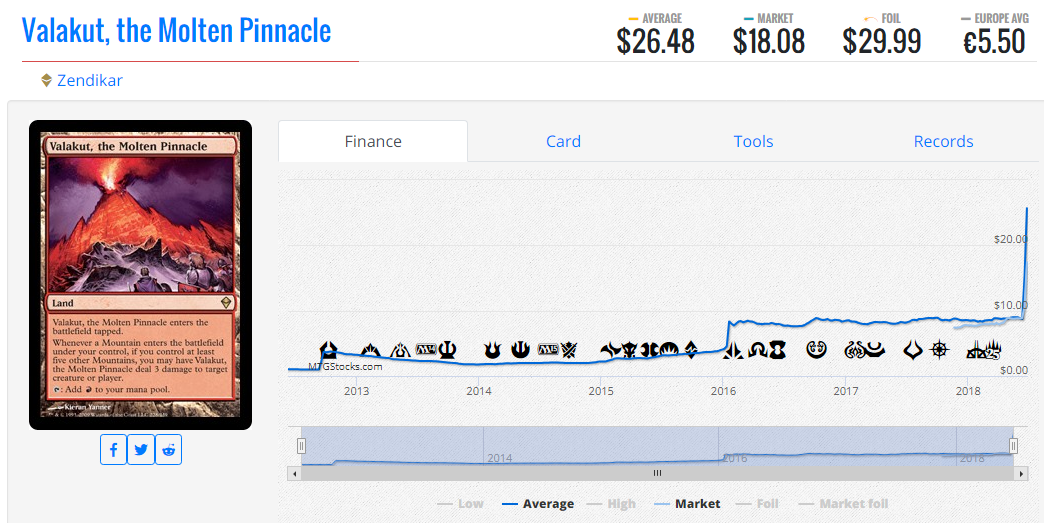
Task: Share card on Facebook
Action: (x=113, y=450)
